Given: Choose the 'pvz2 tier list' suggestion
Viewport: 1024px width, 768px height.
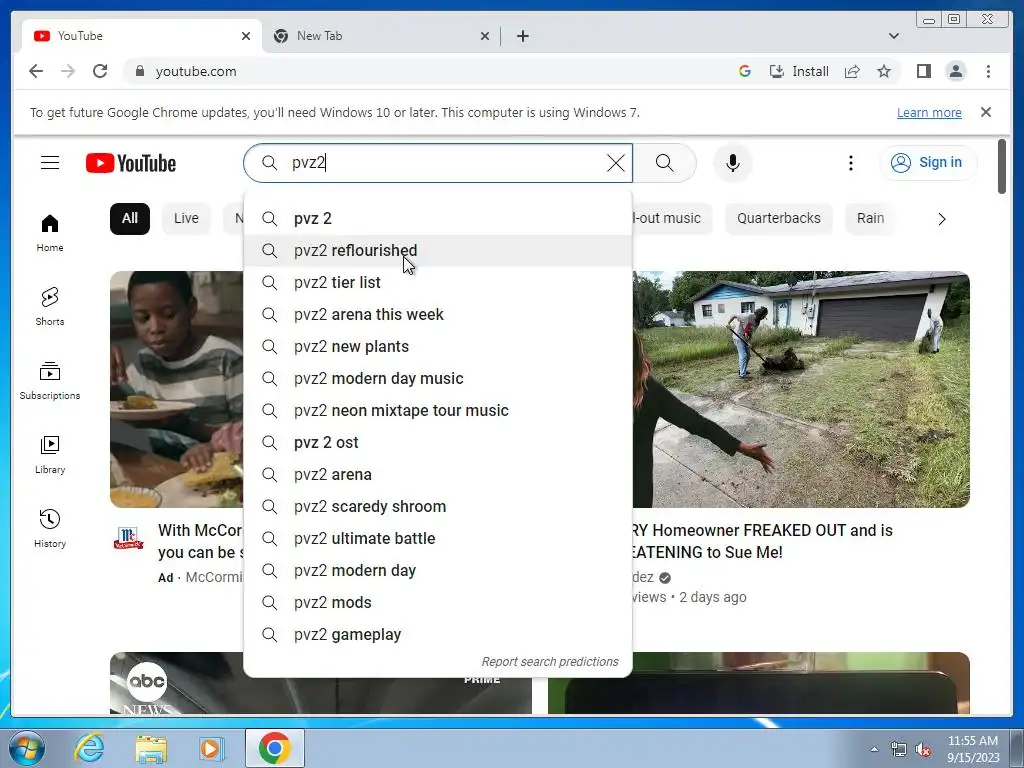Looking at the screenshot, I should tap(438, 283).
